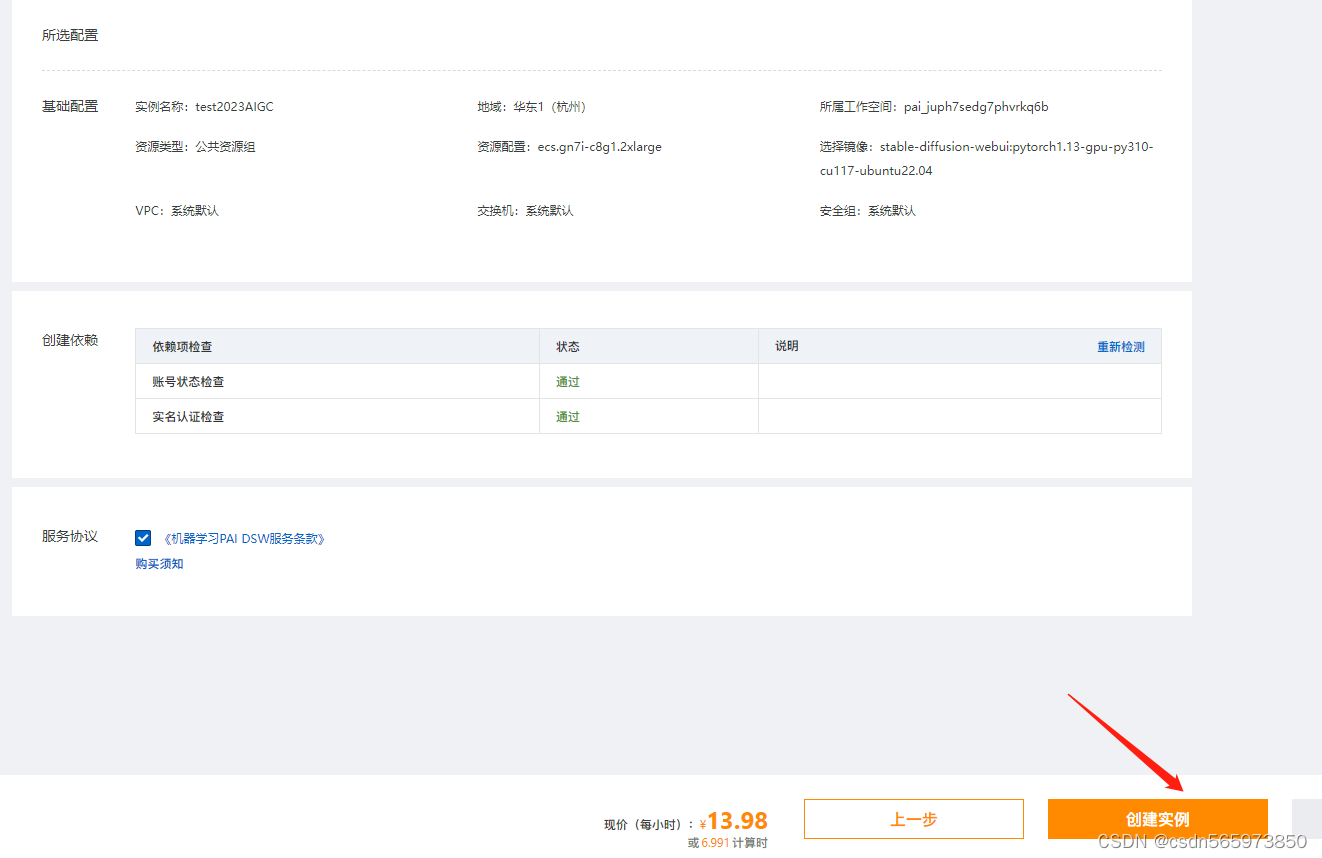Click the 创建依赖 section label
This screenshot has width=1322, height=858.
click(x=70, y=340)
